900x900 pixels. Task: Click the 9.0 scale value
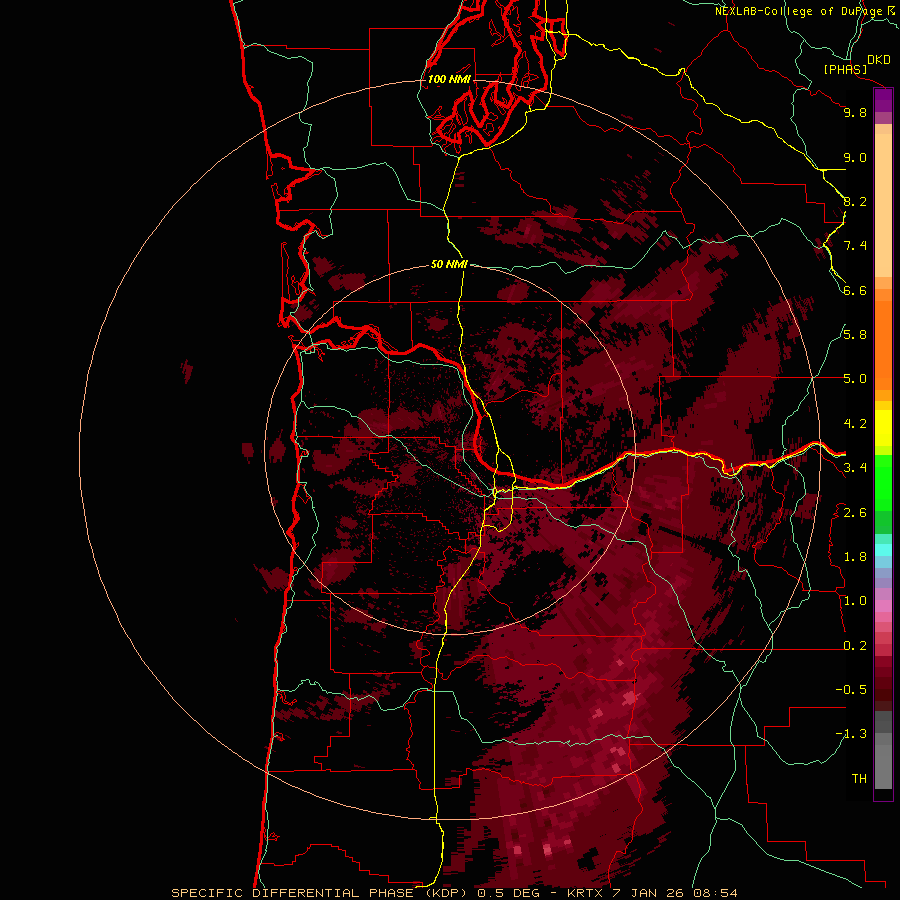(855, 157)
